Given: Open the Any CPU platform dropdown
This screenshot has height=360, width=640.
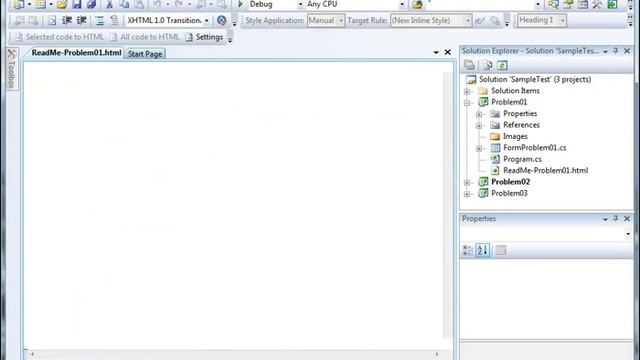Looking at the screenshot, I should pos(402,4).
